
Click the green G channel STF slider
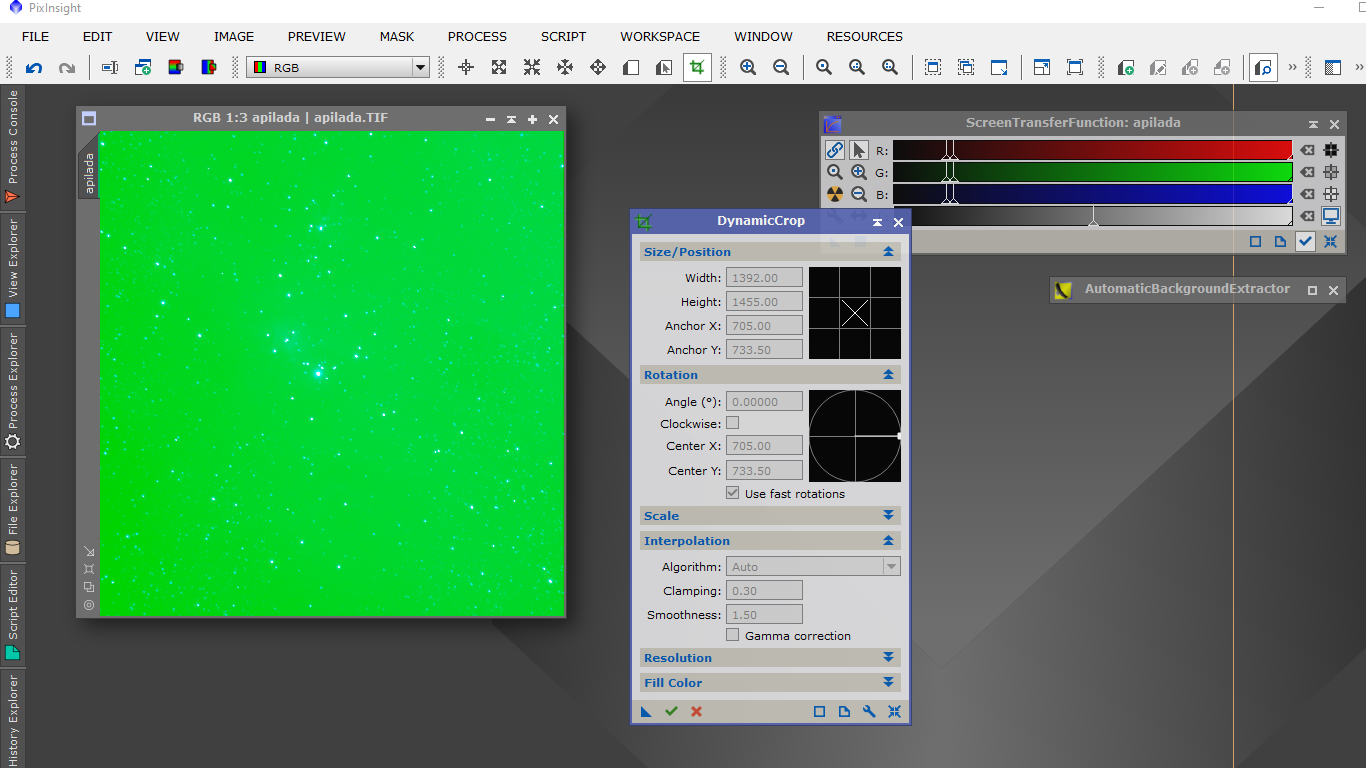click(x=1092, y=172)
